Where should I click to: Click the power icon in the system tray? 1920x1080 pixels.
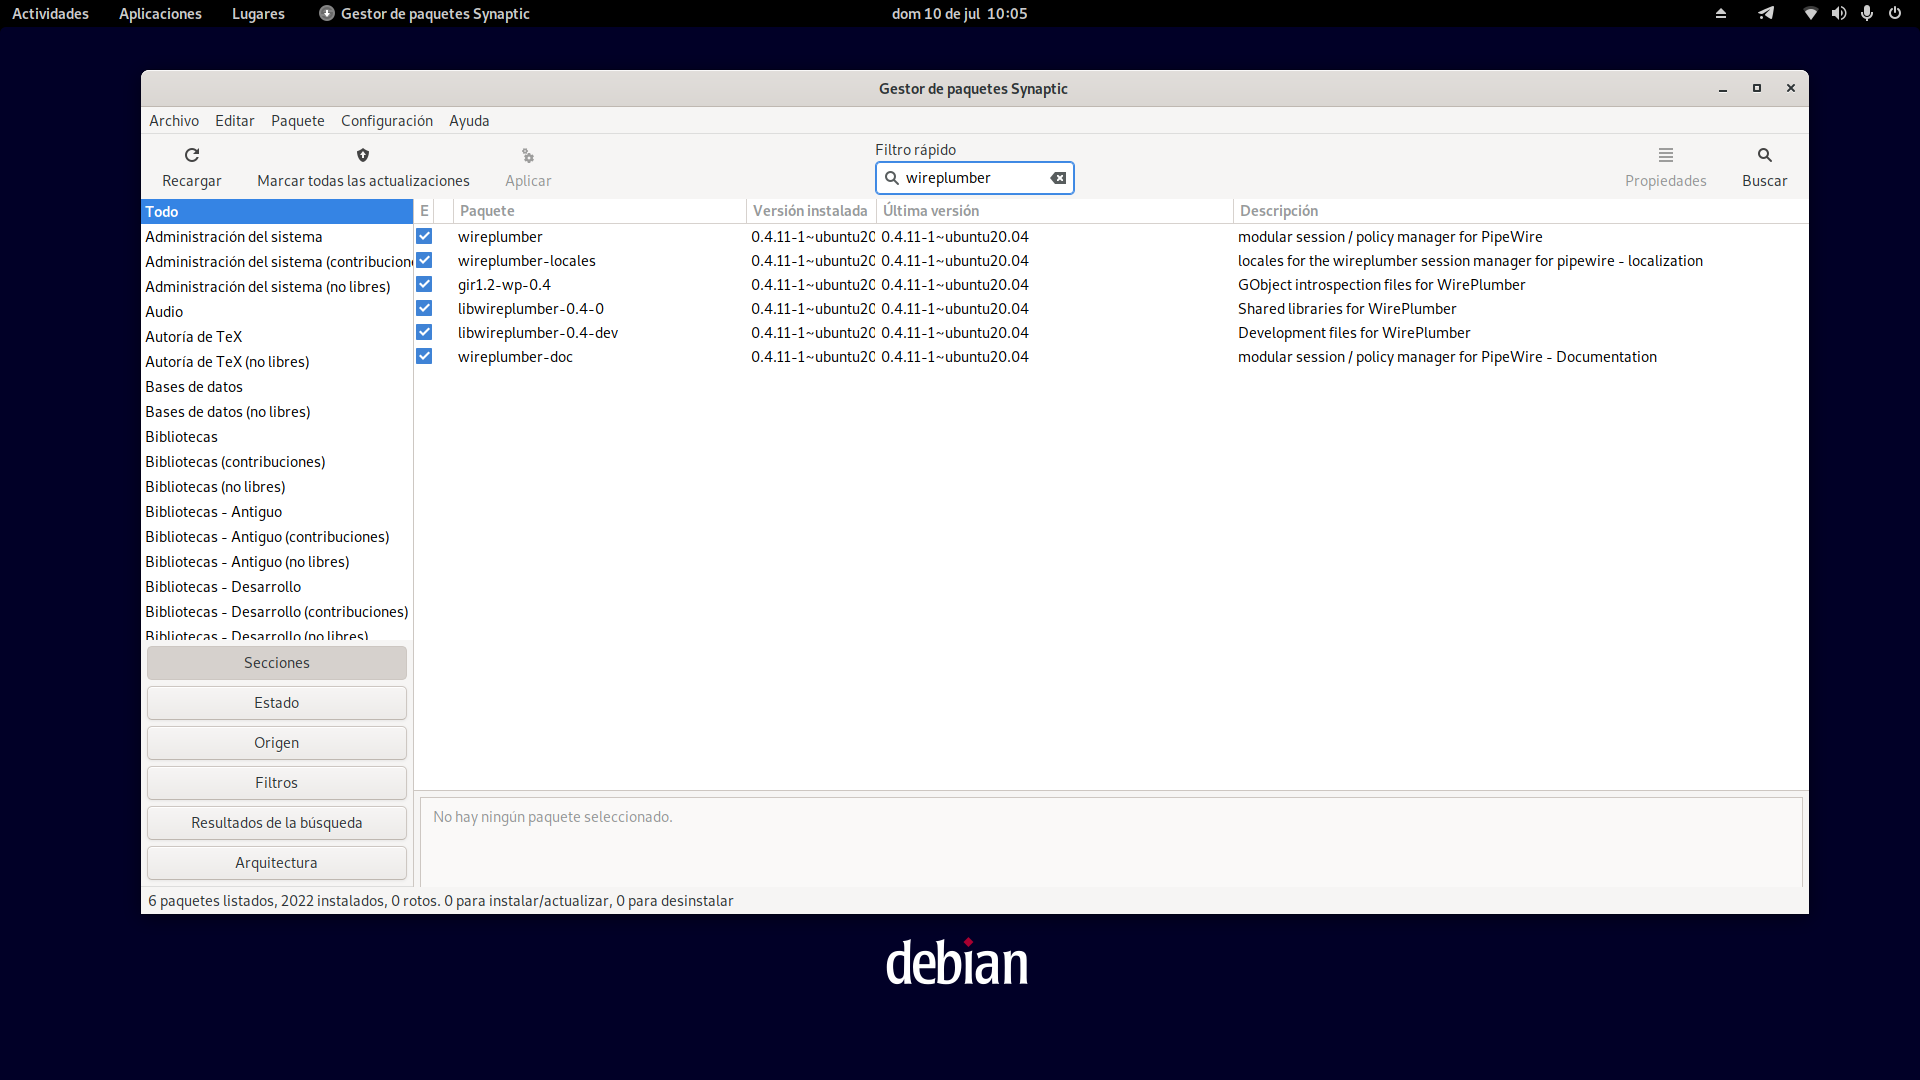click(x=1894, y=13)
